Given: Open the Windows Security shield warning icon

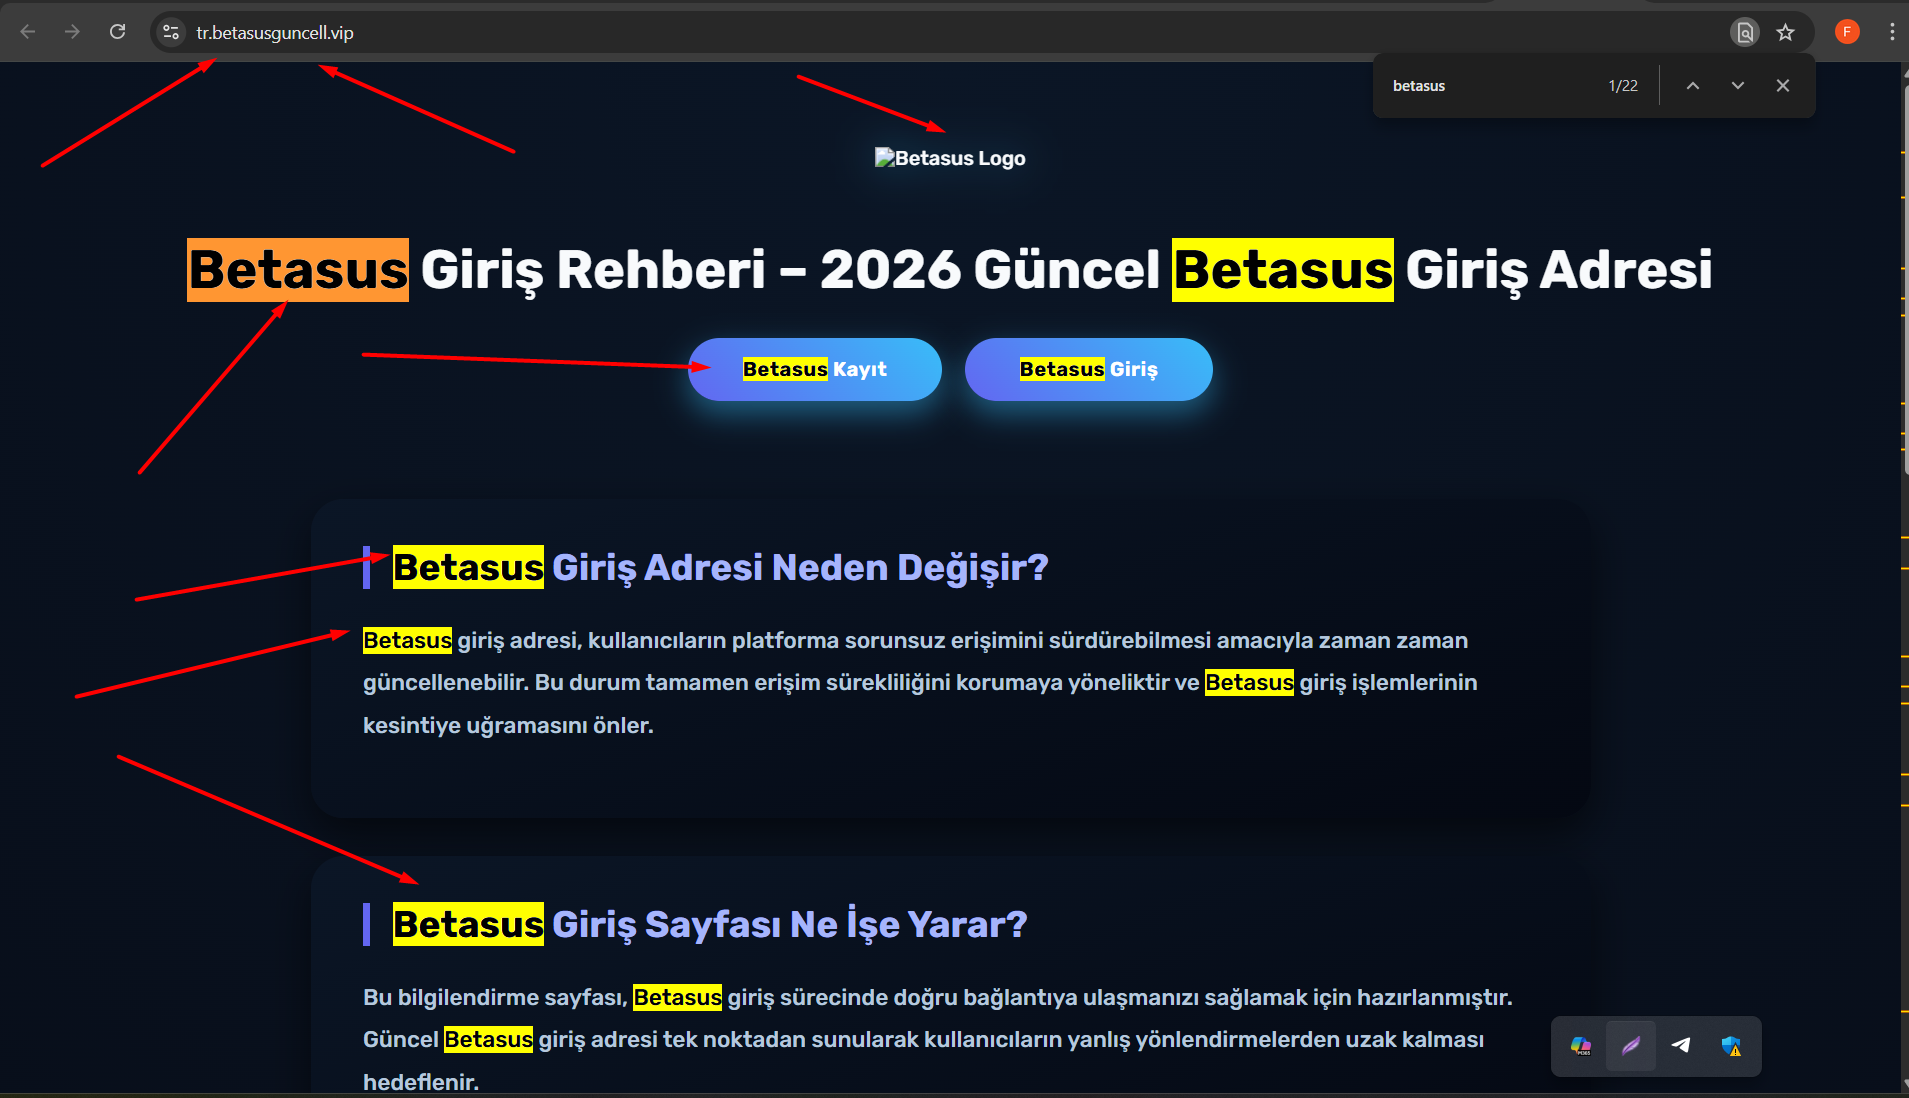Looking at the screenshot, I should pyautogui.click(x=1731, y=1046).
